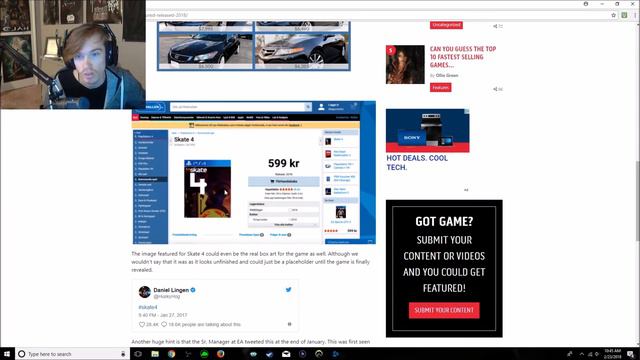Open the tweet info icon
640x360 pixels.
click(x=289, y=324)
